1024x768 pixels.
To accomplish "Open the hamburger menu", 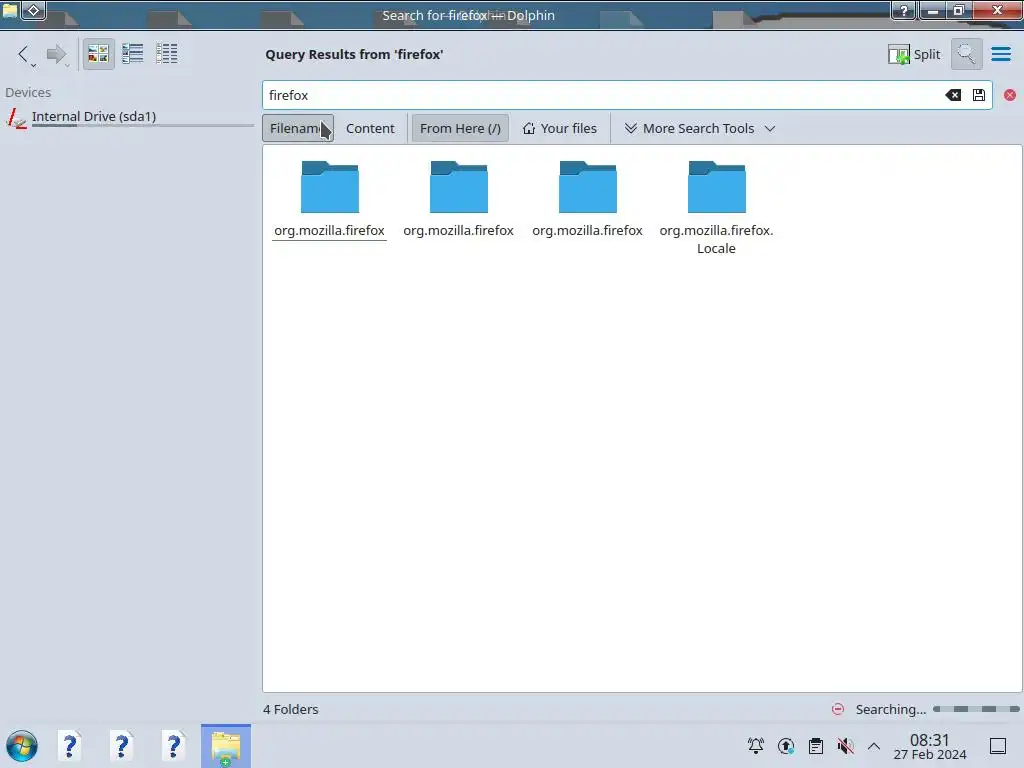I will click(1000, 54).
